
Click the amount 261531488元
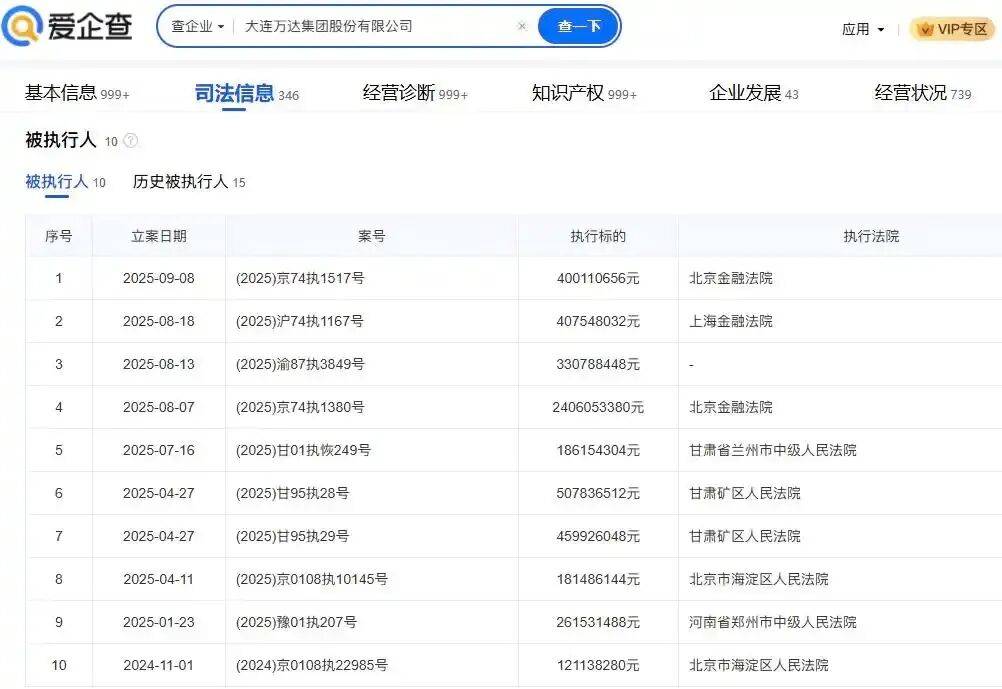coord(598,622)
